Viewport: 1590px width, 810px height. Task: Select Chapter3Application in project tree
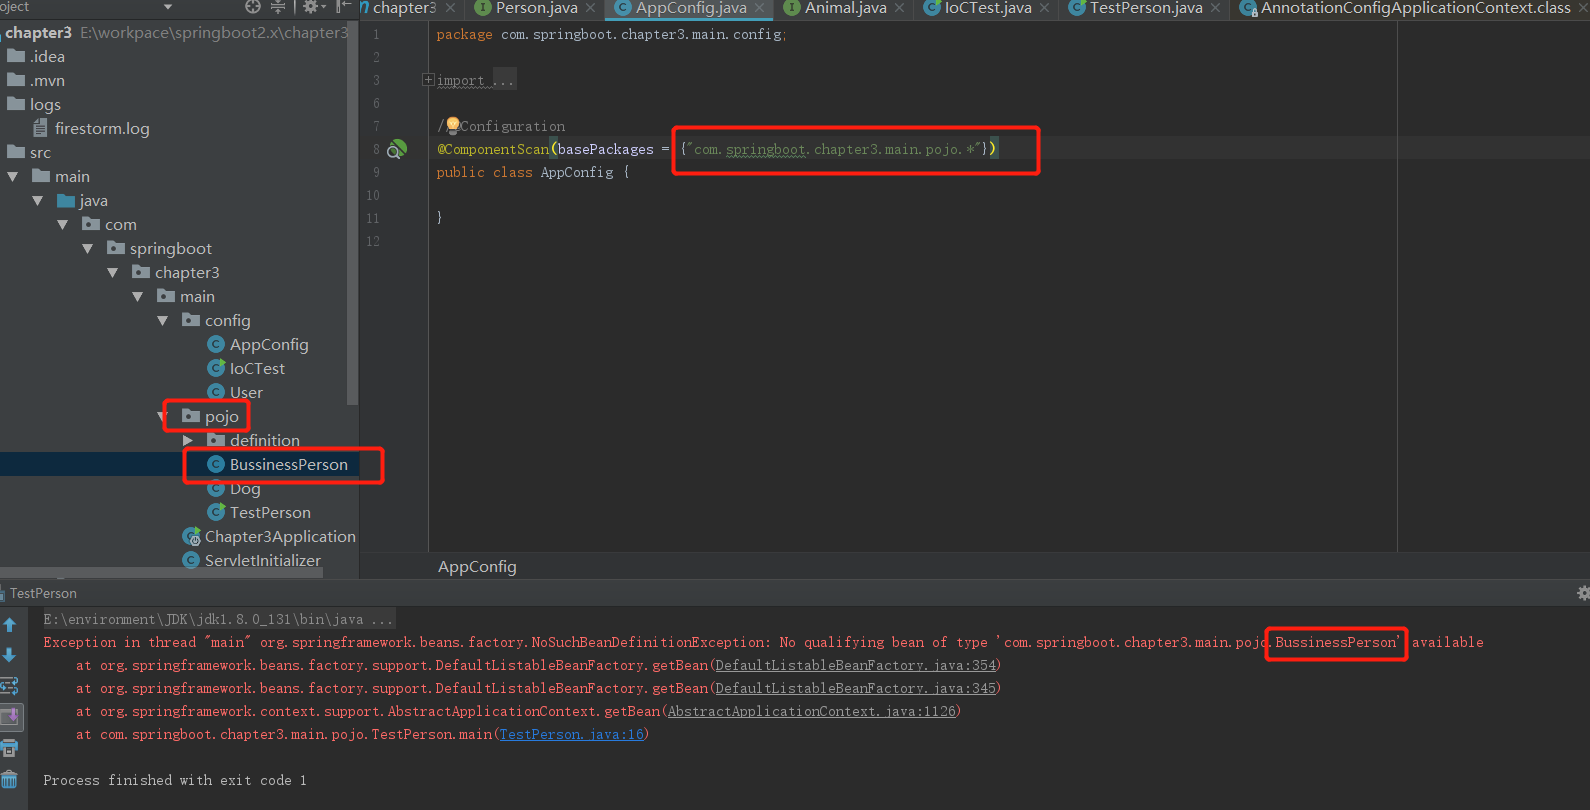point(269,537)
